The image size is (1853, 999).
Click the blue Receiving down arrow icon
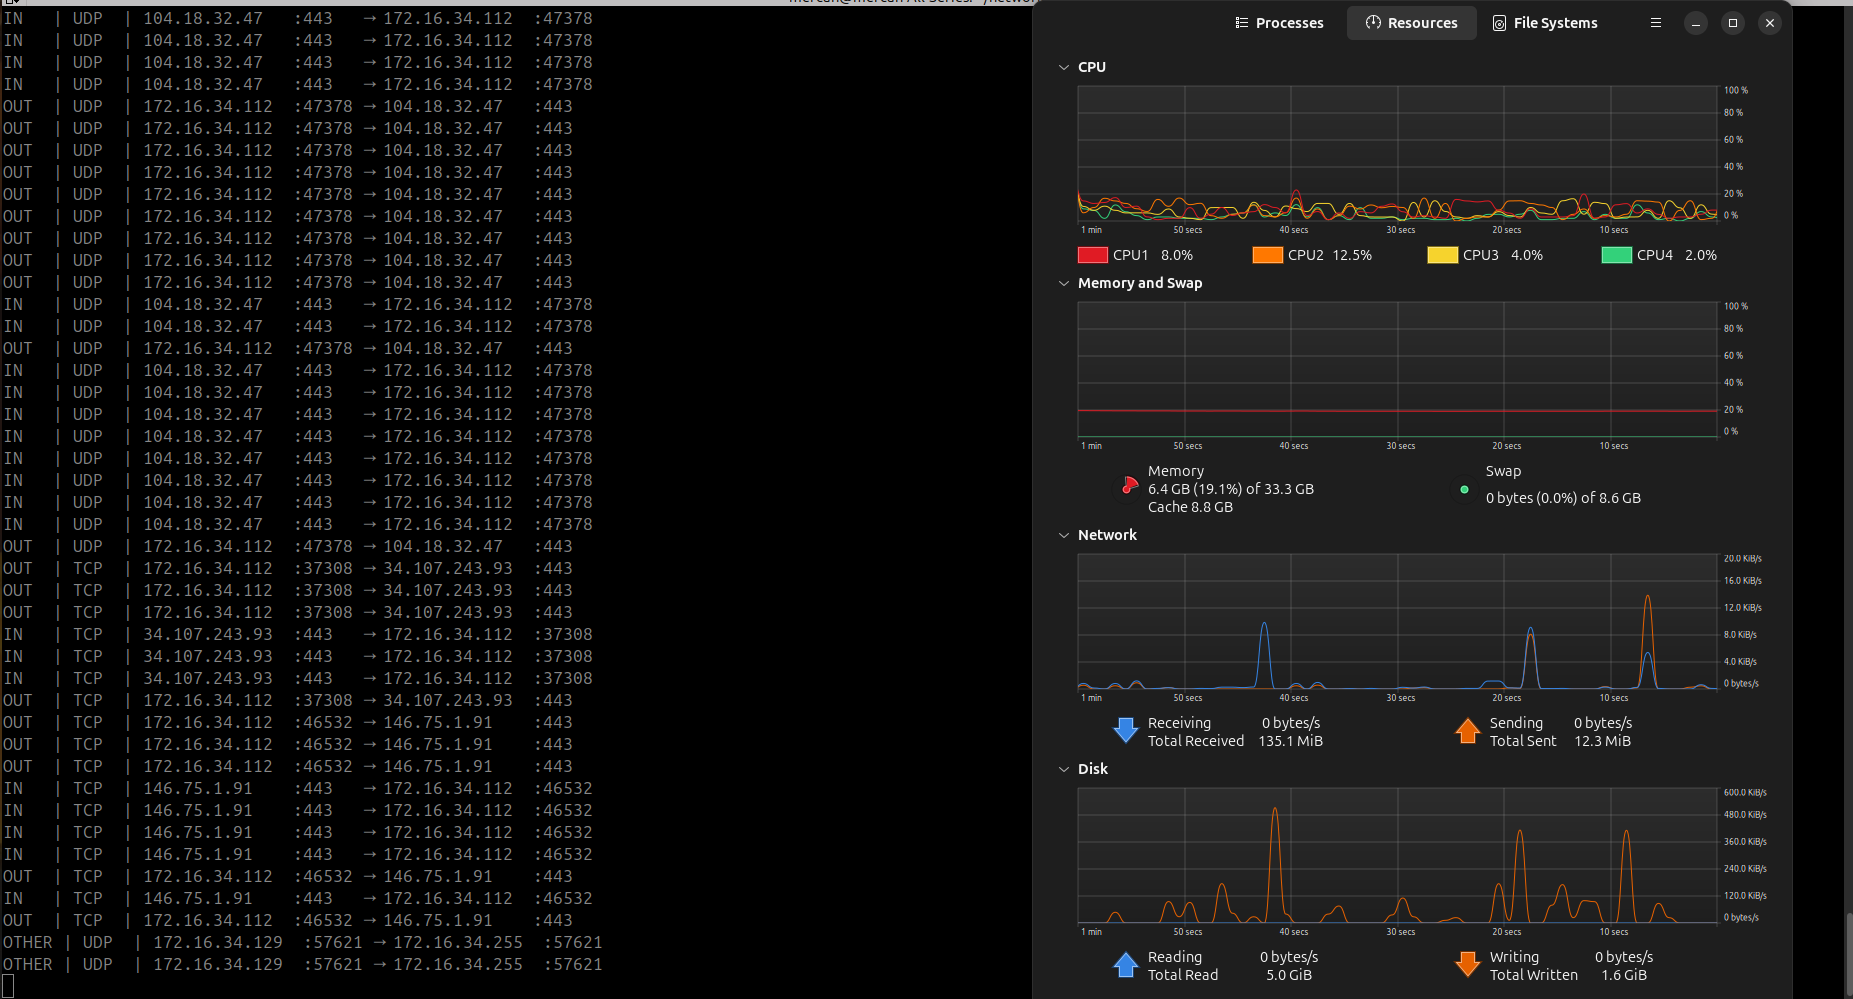1126,731
